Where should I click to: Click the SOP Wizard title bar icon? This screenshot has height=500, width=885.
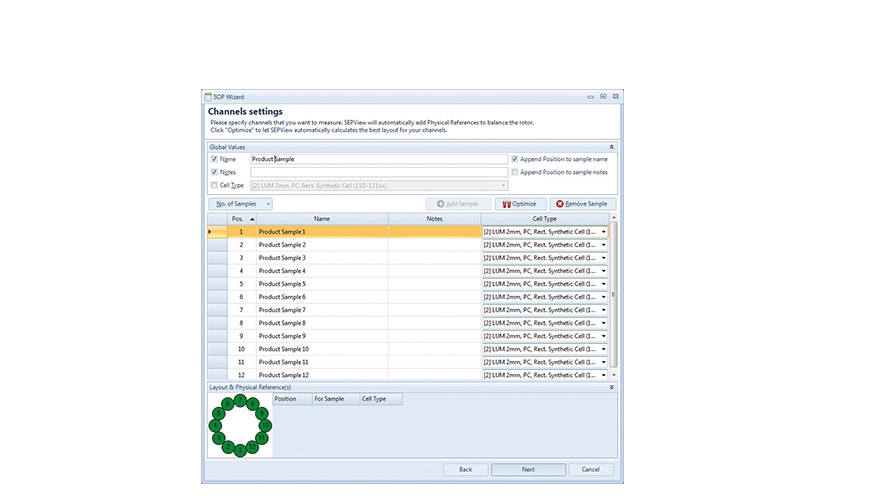[208, 96]
